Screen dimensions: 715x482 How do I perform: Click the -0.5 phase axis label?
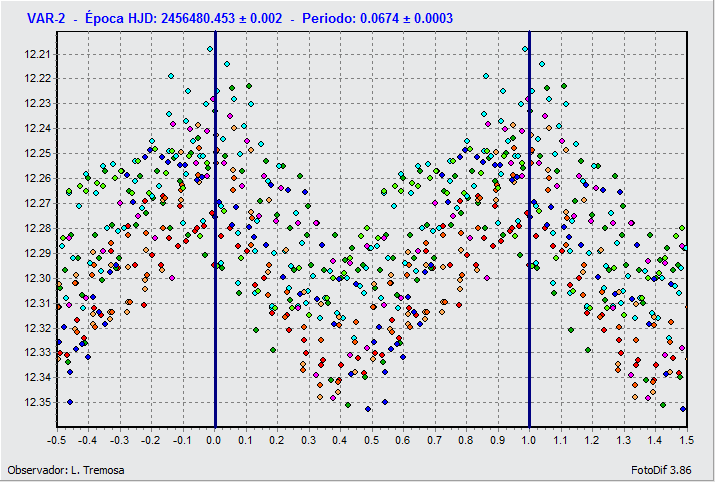pos(57,441)
